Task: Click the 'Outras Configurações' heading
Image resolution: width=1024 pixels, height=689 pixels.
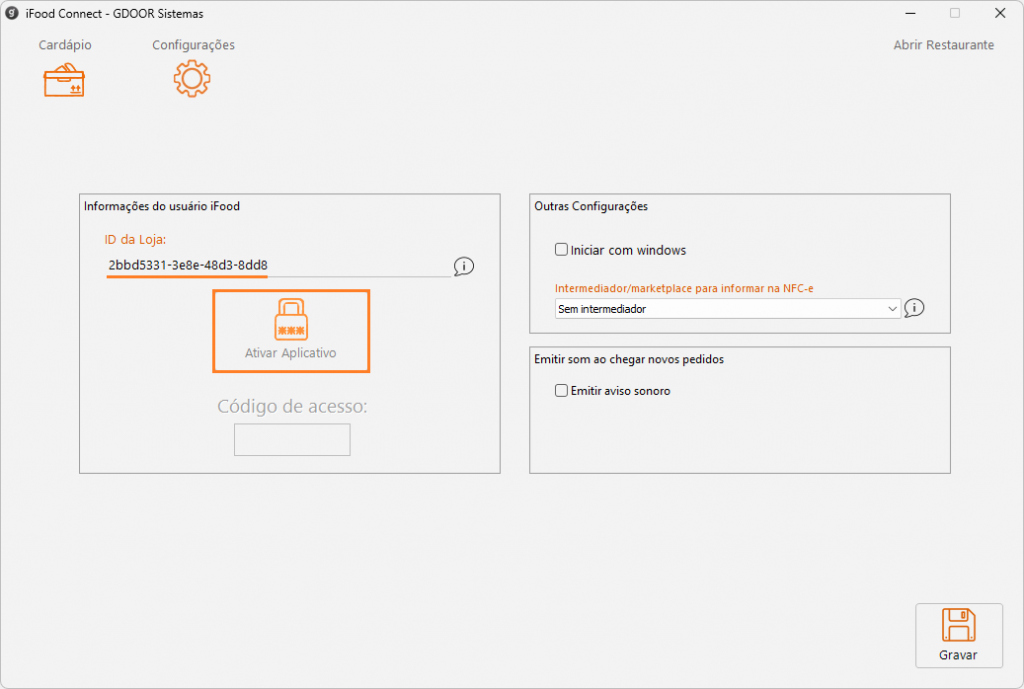Action: (x=591, y=206)
